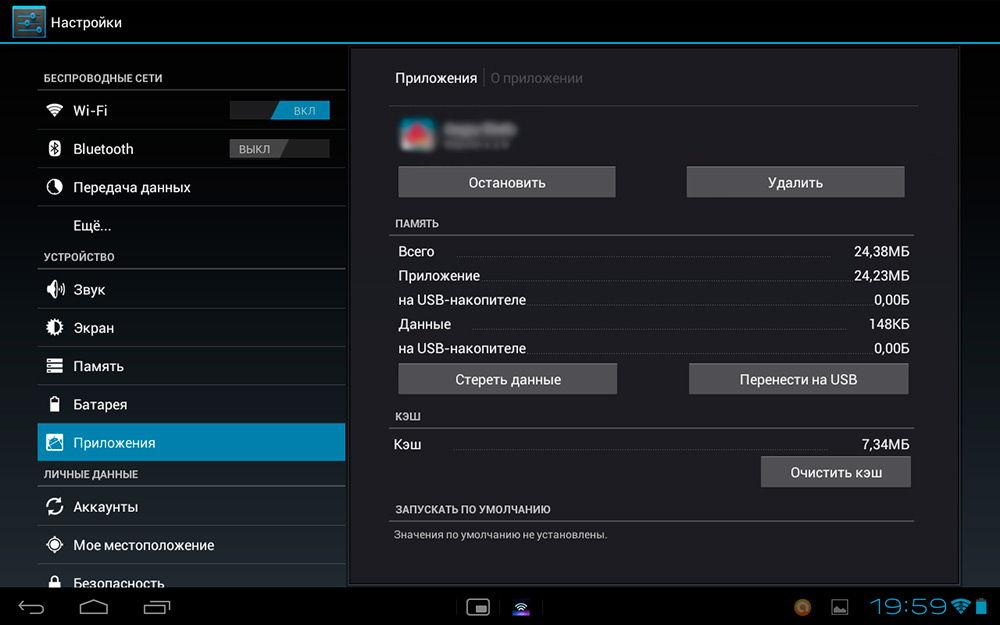
Task: Open Передача данных settings
Action: (x=131, y=187)
